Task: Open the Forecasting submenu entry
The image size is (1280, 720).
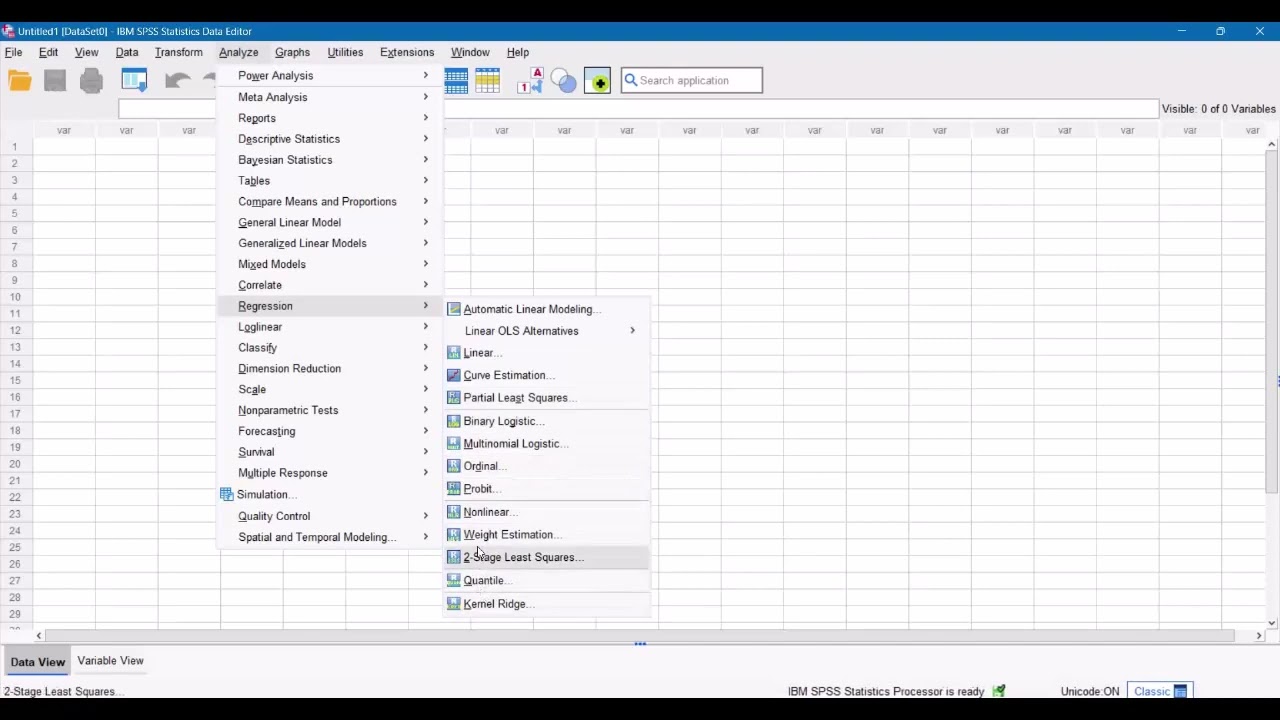Action: point(331,431)
